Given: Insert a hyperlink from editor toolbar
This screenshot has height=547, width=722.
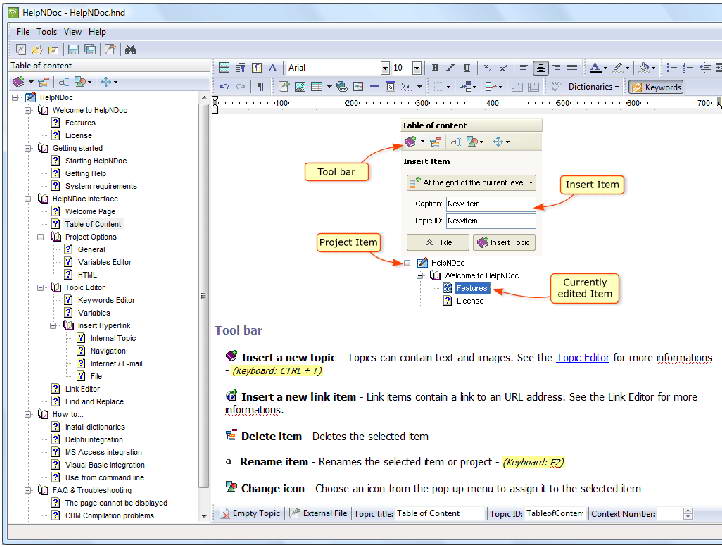Looking at the screenshot, I should click(342, 86).
